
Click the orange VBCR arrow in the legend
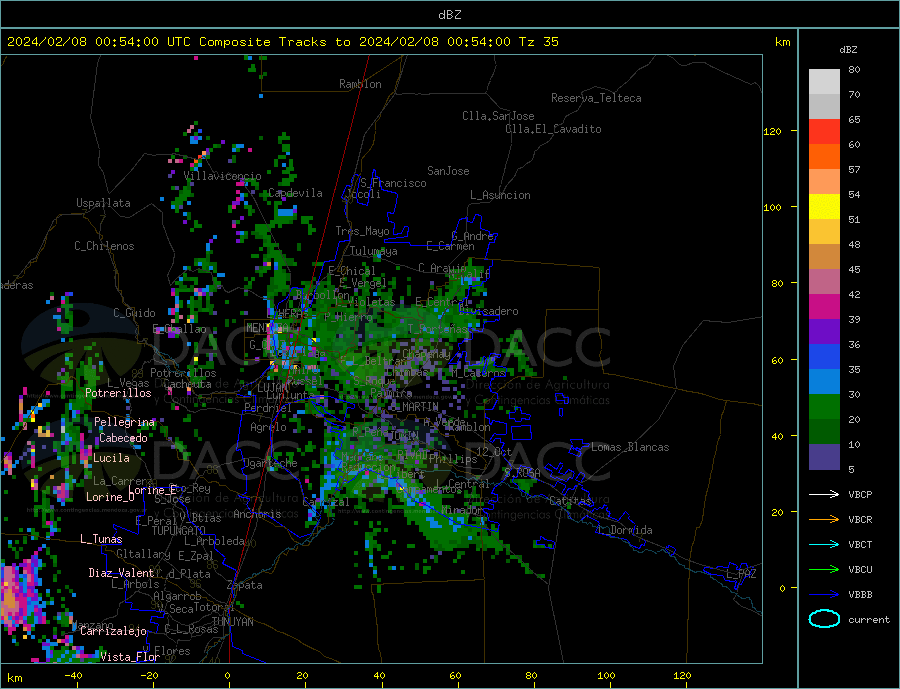click(824, 520)
